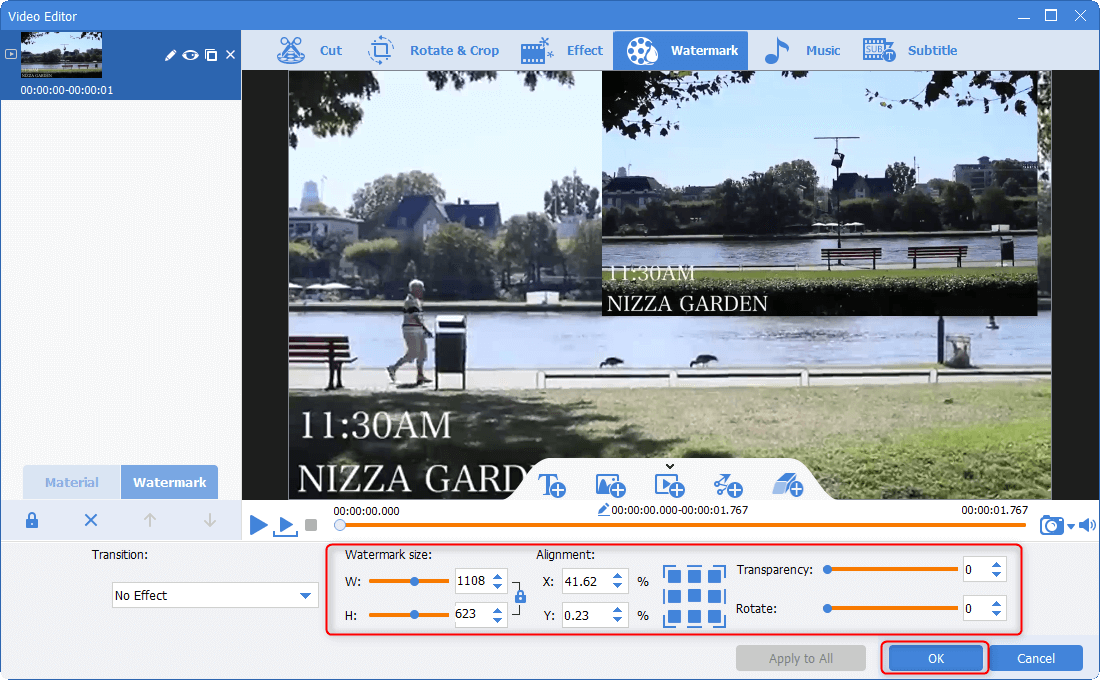The width and height of the screenshot is (1100, 680).
Task: Click the Y alignment field 0.23
Action: 585,615
